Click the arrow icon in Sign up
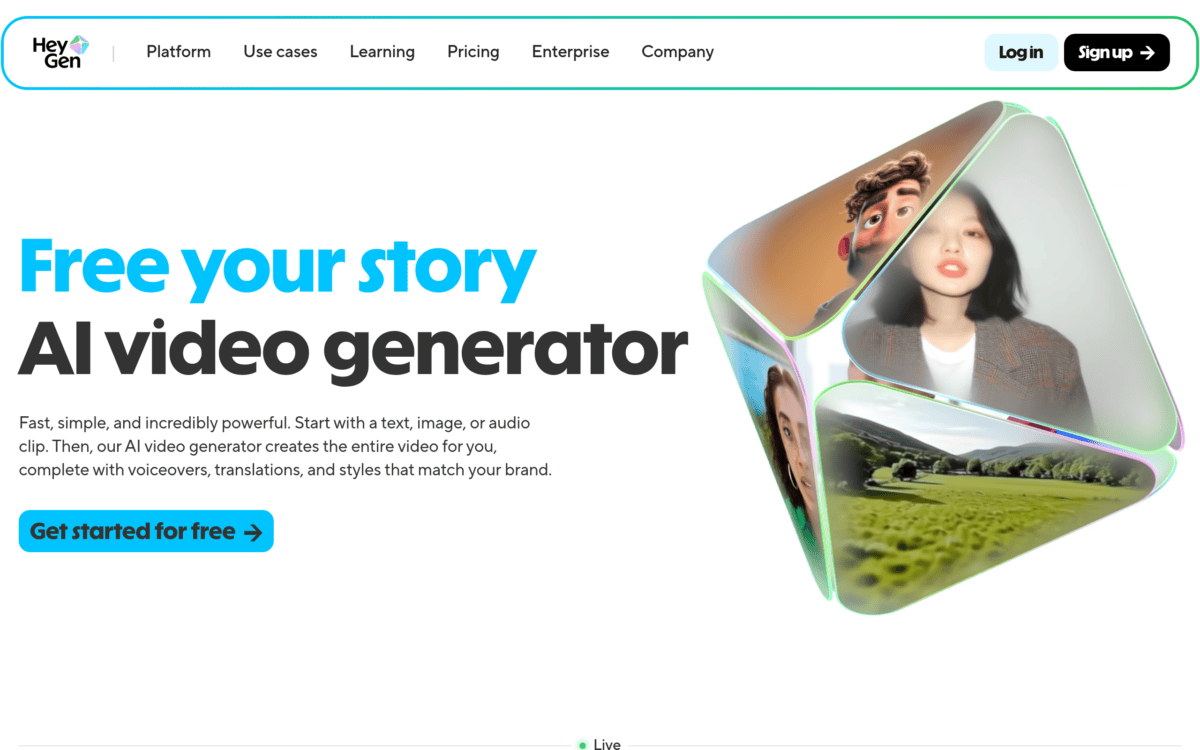The height and width of the screenshot is (750, 1200). tap(1147, 53)
